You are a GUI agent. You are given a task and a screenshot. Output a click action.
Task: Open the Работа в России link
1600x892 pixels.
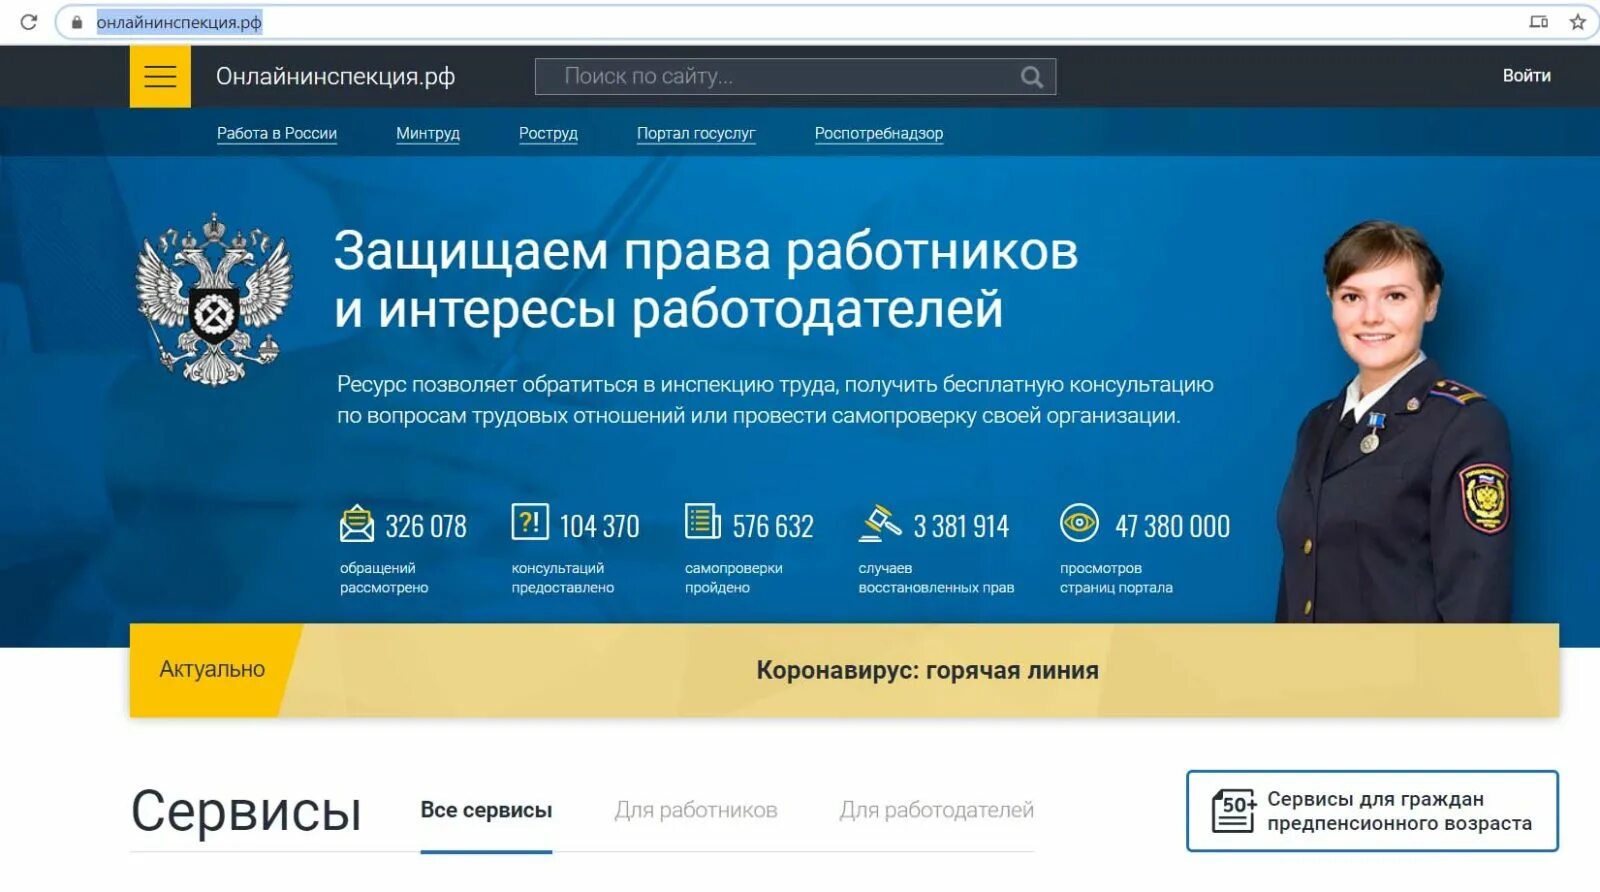277,133
